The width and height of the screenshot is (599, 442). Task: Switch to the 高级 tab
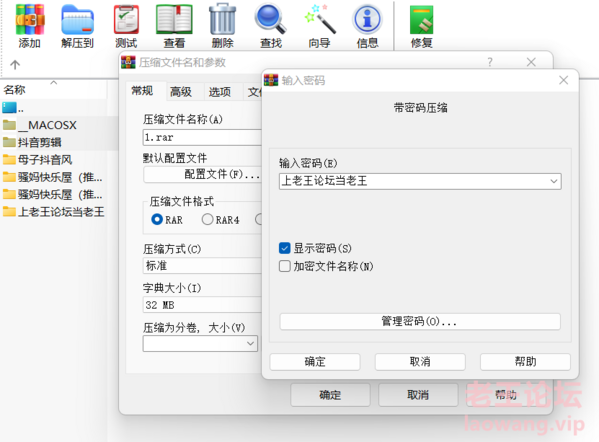pos(181,92)
